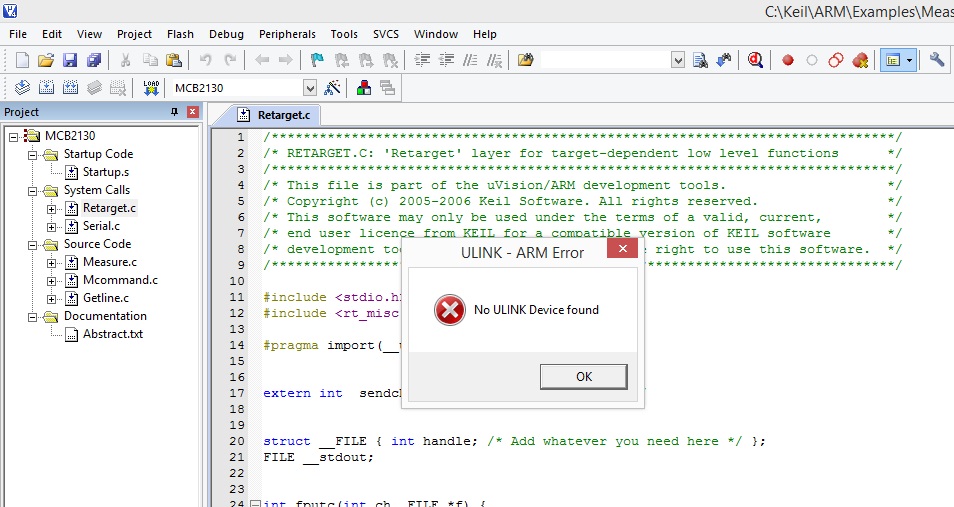Open Options for Target wand icon
The image size is (954, 507).
332,88
